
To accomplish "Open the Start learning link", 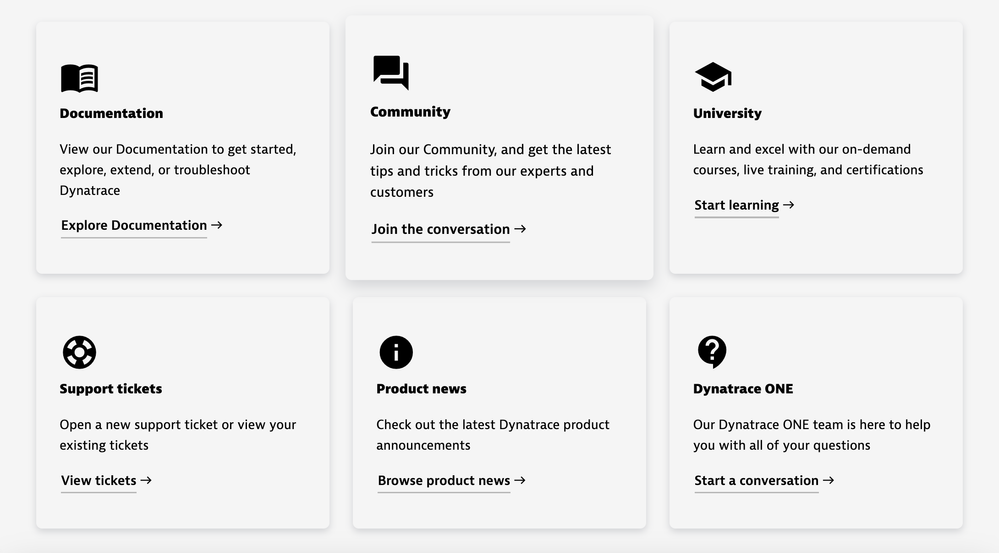I will (744, 205).
